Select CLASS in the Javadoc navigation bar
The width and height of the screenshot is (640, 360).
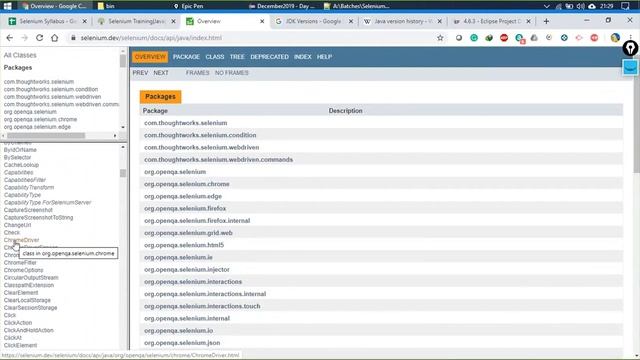tap(215, 57)
